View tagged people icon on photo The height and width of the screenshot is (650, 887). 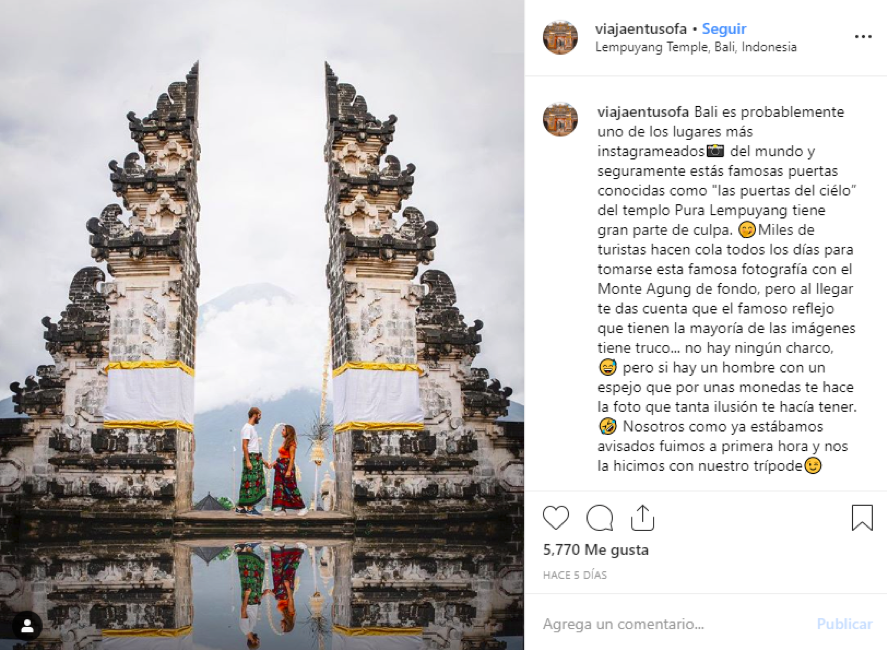[27, 626]
